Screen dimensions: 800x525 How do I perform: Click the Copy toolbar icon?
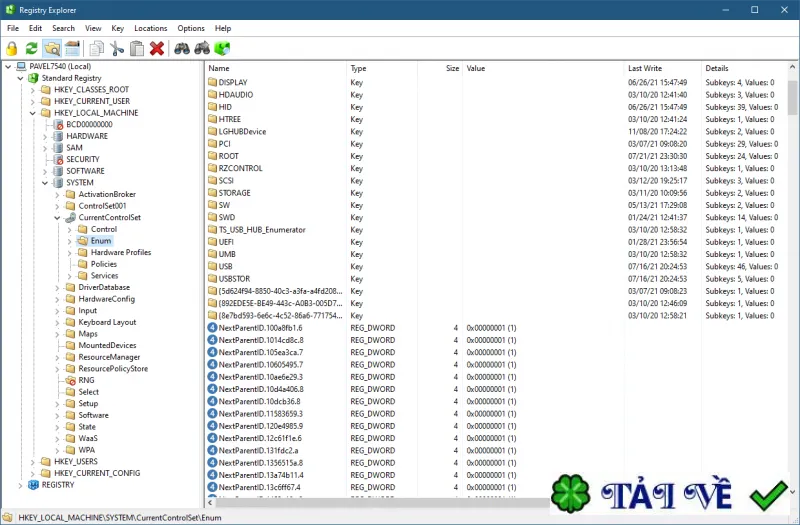[x=96, y=48]
